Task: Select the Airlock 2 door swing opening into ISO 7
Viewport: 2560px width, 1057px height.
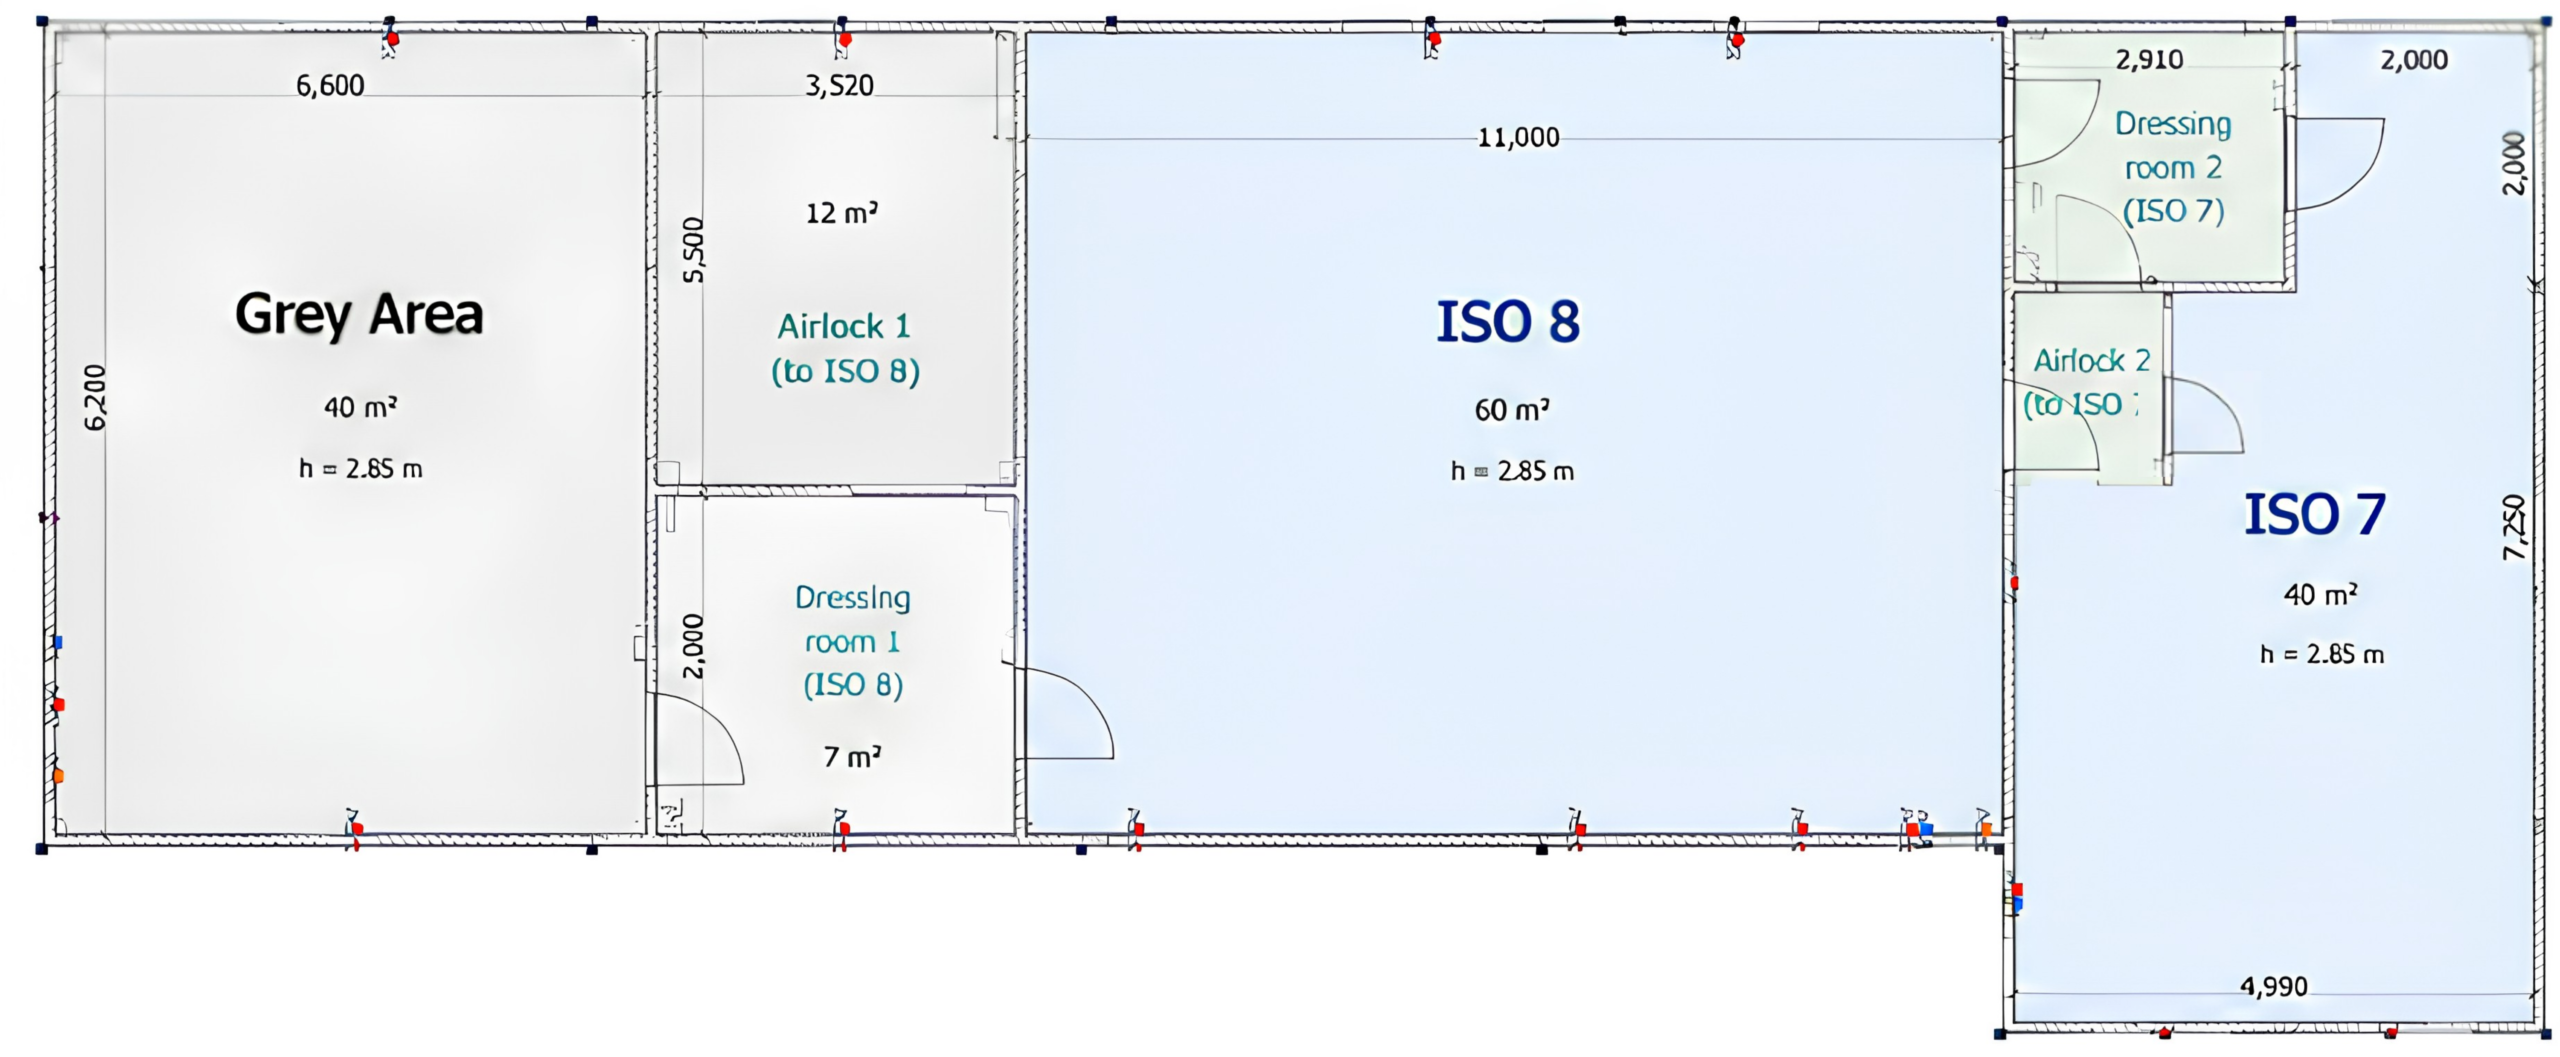Action: coord(2206,416)
